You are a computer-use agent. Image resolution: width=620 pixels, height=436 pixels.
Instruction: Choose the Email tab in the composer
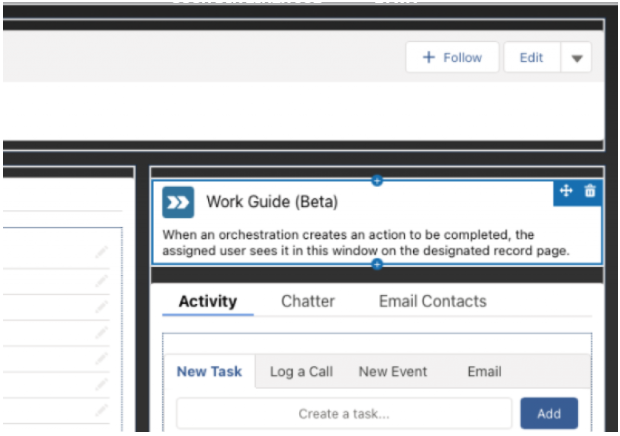(x=484, y=371)
